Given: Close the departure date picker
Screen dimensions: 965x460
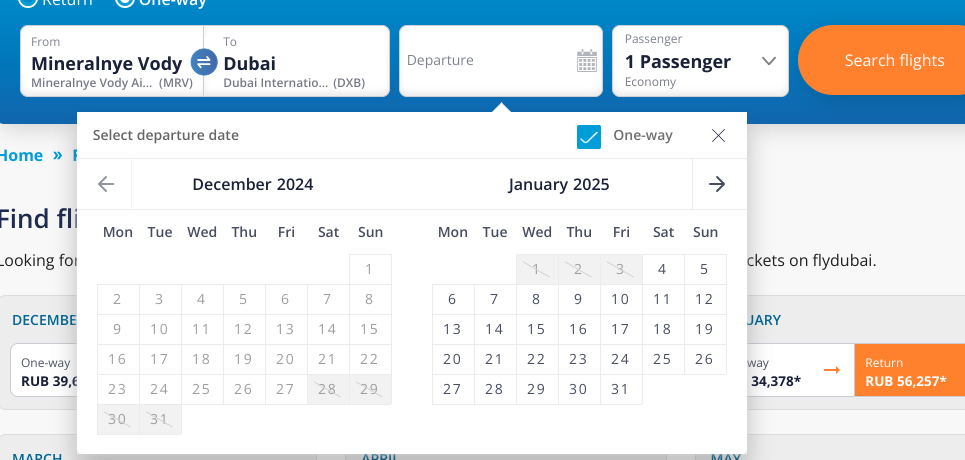Looking at the screenshot, I should pyautogui.click(x=718, y=135).
